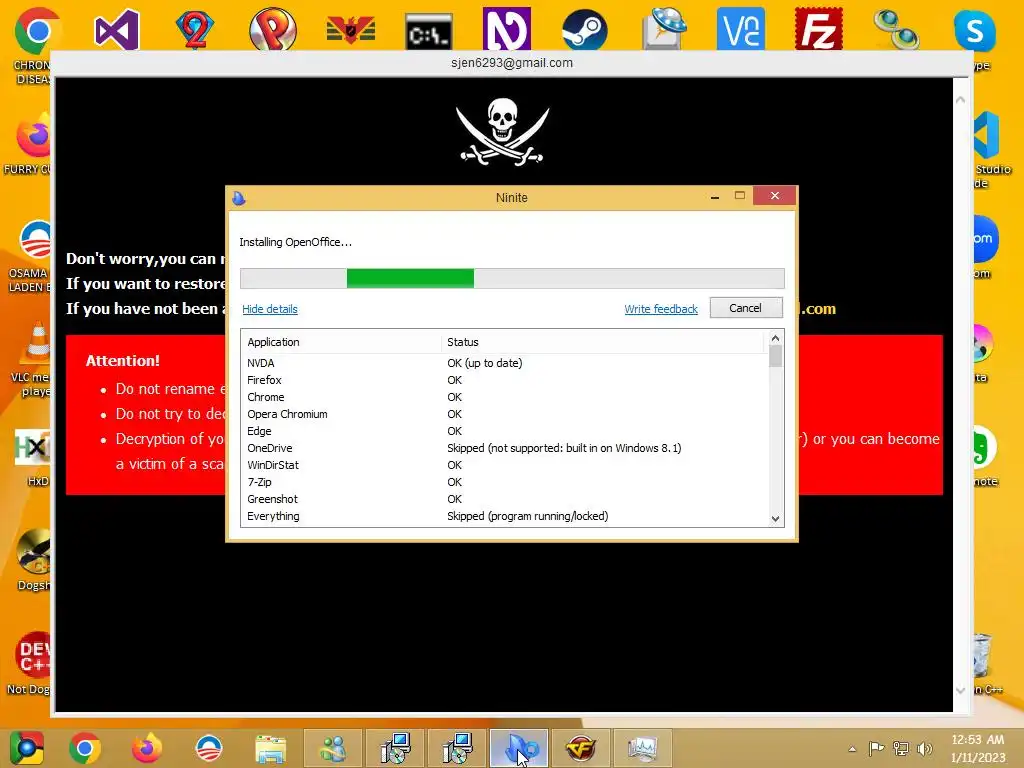Click the Ninite title bar app icon
This screenshot has width=1024, height=768.
239,198
